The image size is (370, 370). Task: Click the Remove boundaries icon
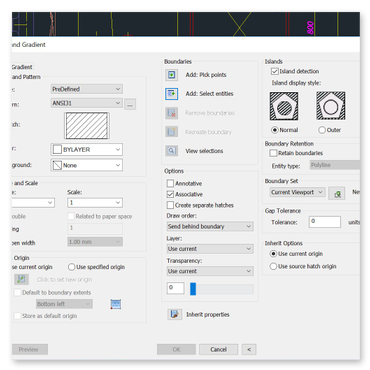(172, 113)
